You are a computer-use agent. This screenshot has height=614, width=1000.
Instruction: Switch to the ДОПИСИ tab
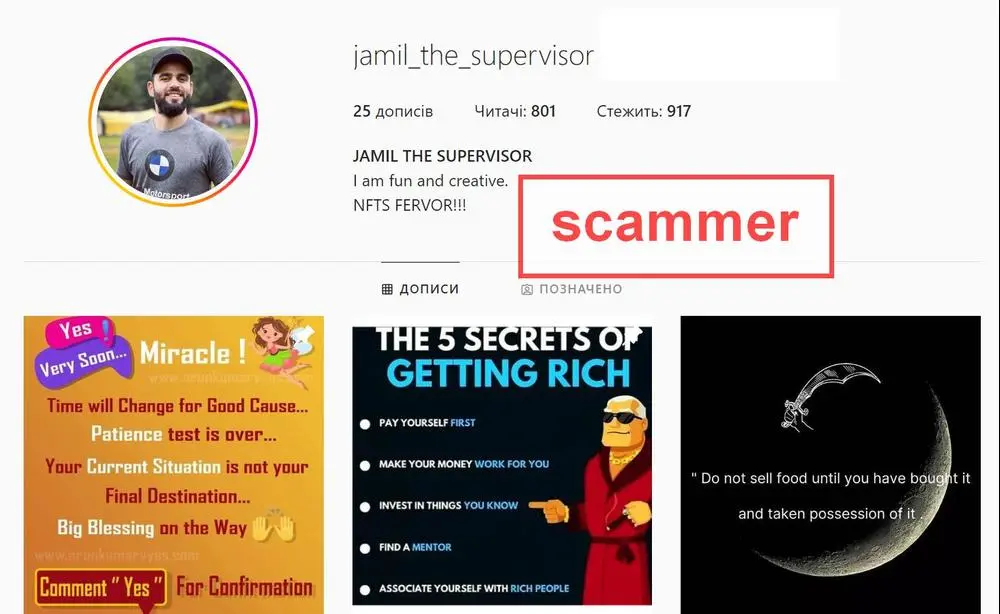(x=420, y=289)
